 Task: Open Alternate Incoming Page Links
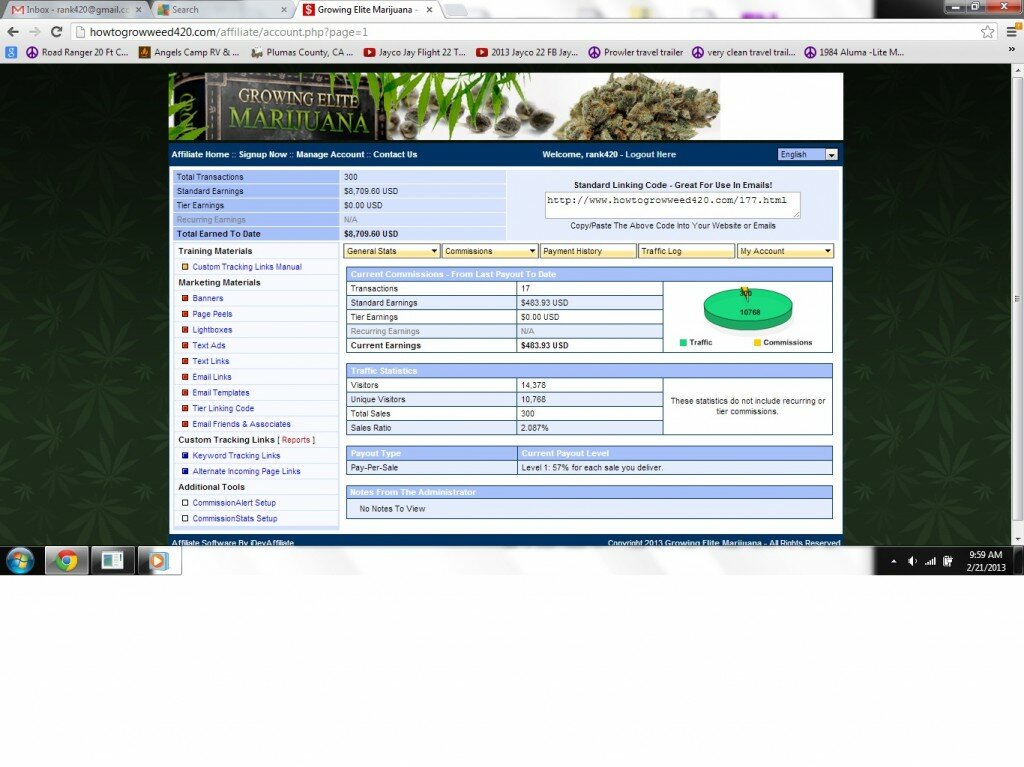pos(246,472)
